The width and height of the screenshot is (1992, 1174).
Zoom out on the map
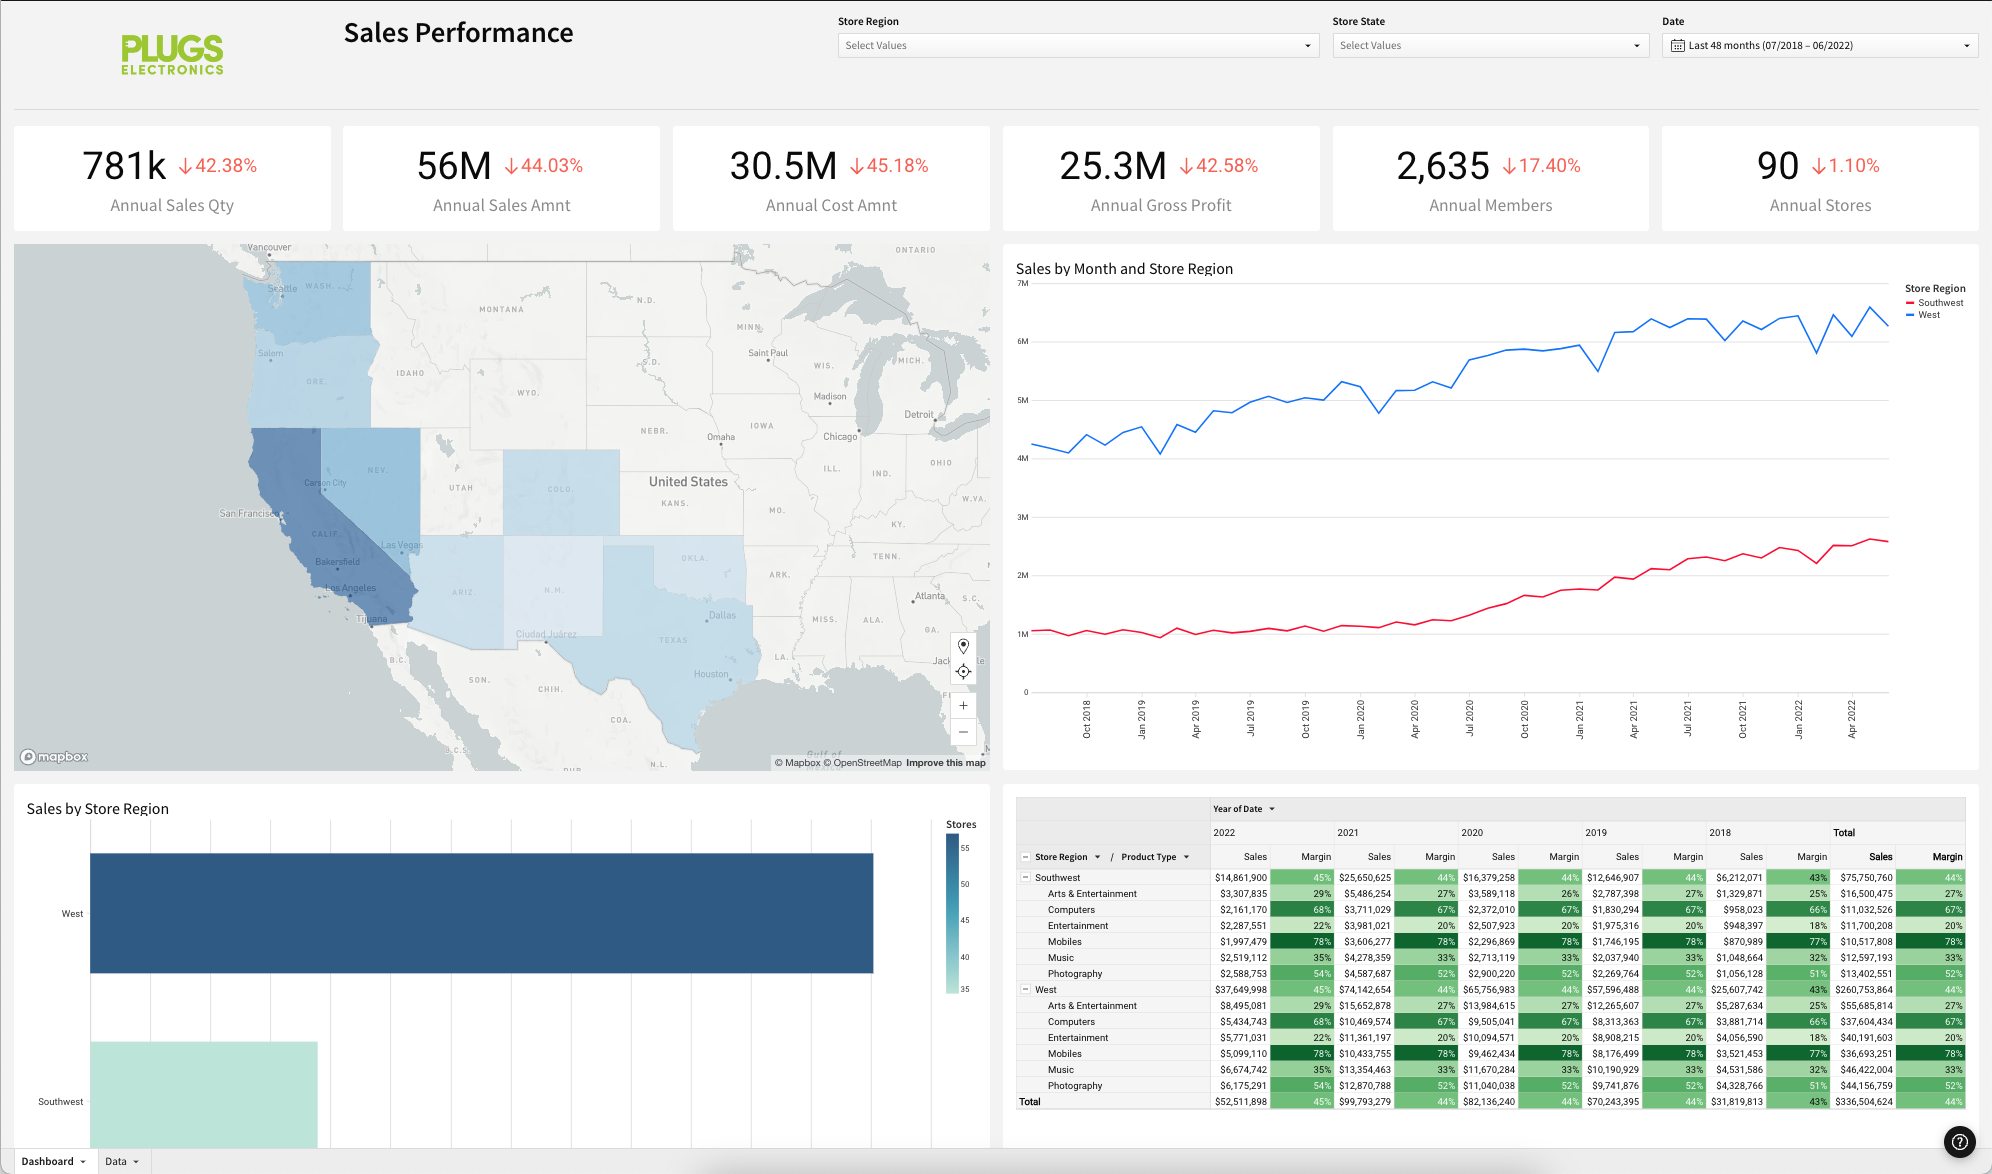[963, 732]
